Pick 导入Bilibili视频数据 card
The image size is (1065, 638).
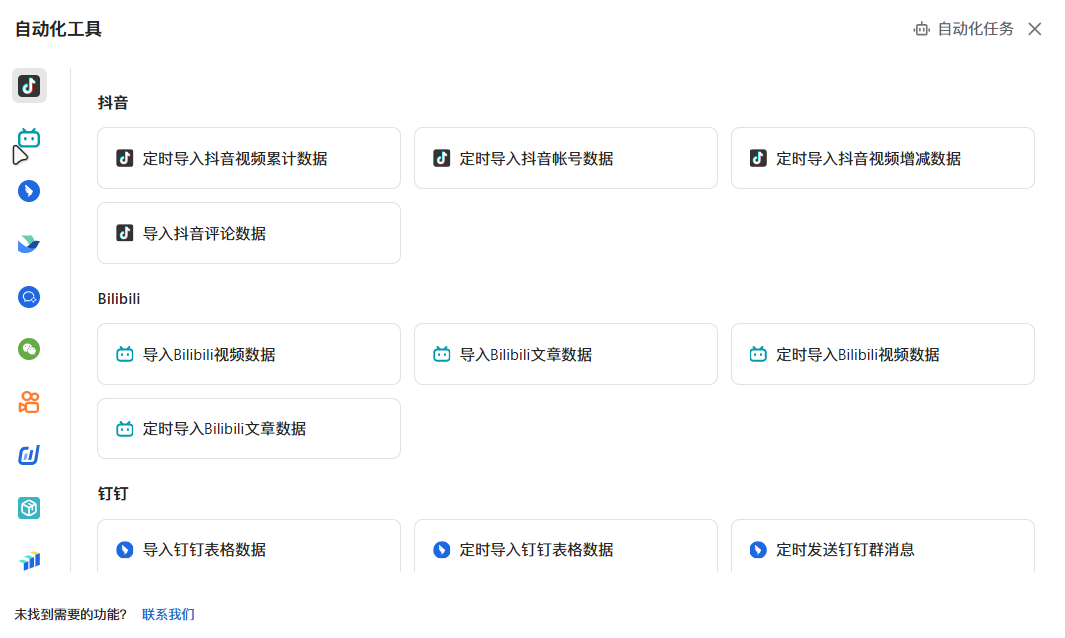249,354
